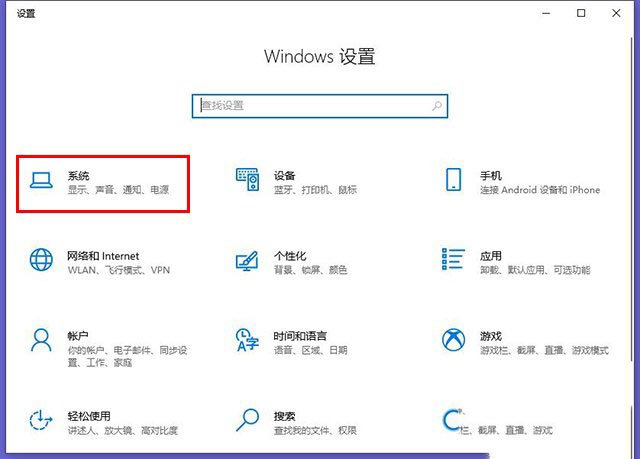640x459 pixels.
Task: Click the 讲述人、放大镜、高对比度 description
Action: pyautogui.click(x=123, y=430)
